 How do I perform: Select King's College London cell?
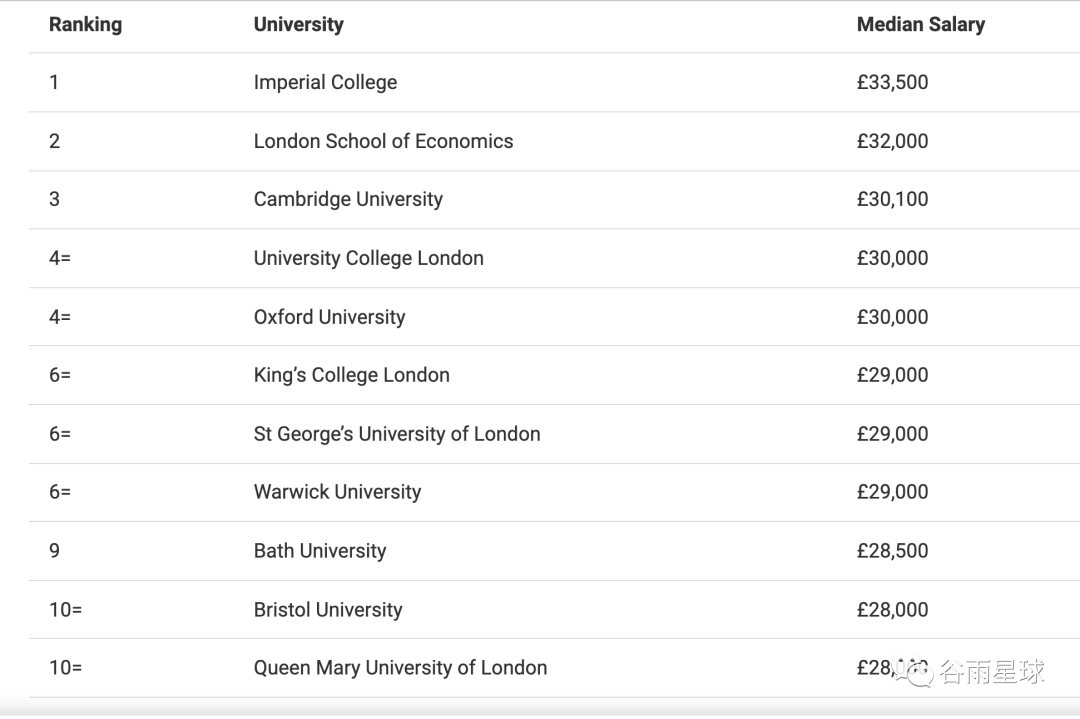coord(351,375)
